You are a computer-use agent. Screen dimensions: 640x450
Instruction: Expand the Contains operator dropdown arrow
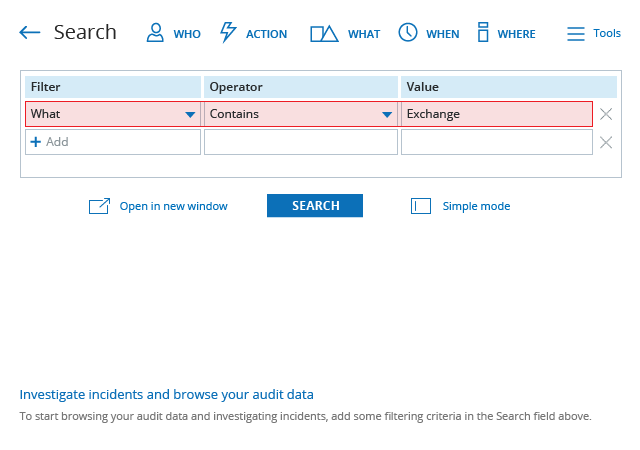coord(387,115)
